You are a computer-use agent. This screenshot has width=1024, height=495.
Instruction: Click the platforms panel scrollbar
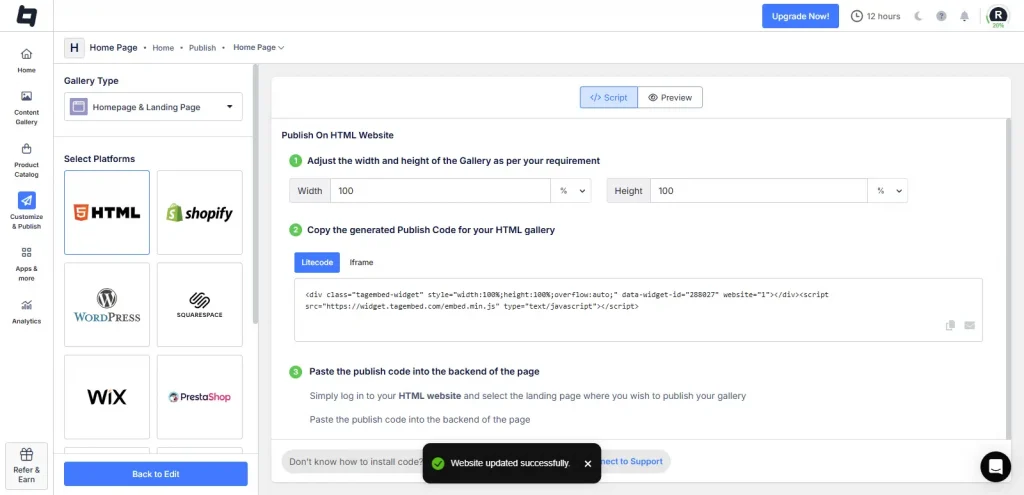[256, 195]
